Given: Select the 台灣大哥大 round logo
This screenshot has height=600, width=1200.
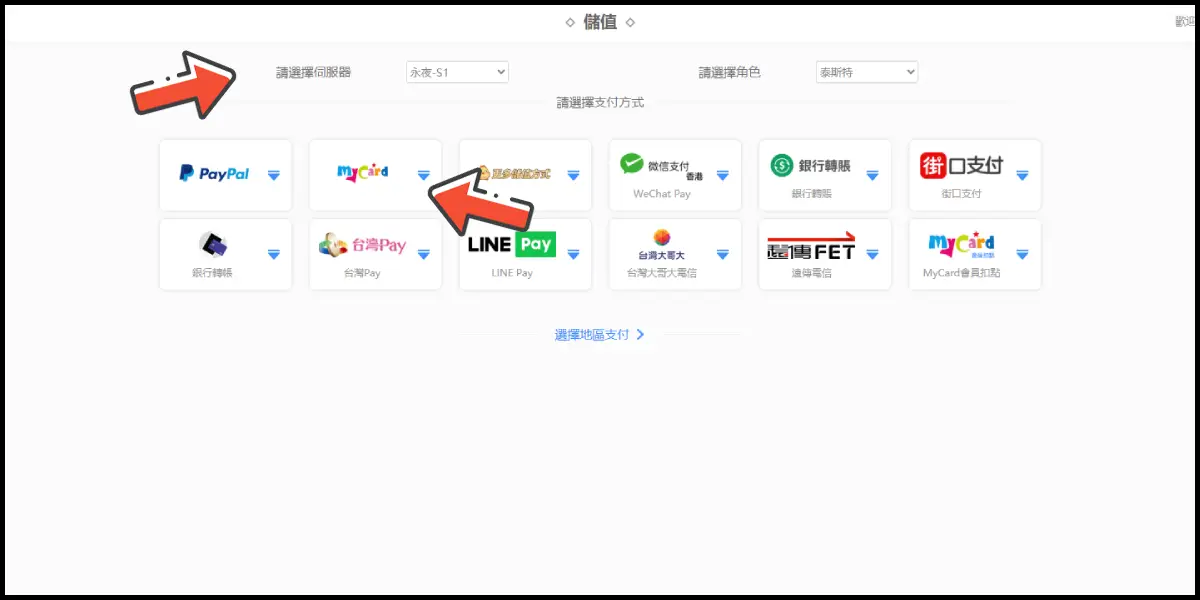Looking at the screenshot, I should click(661, 245).
